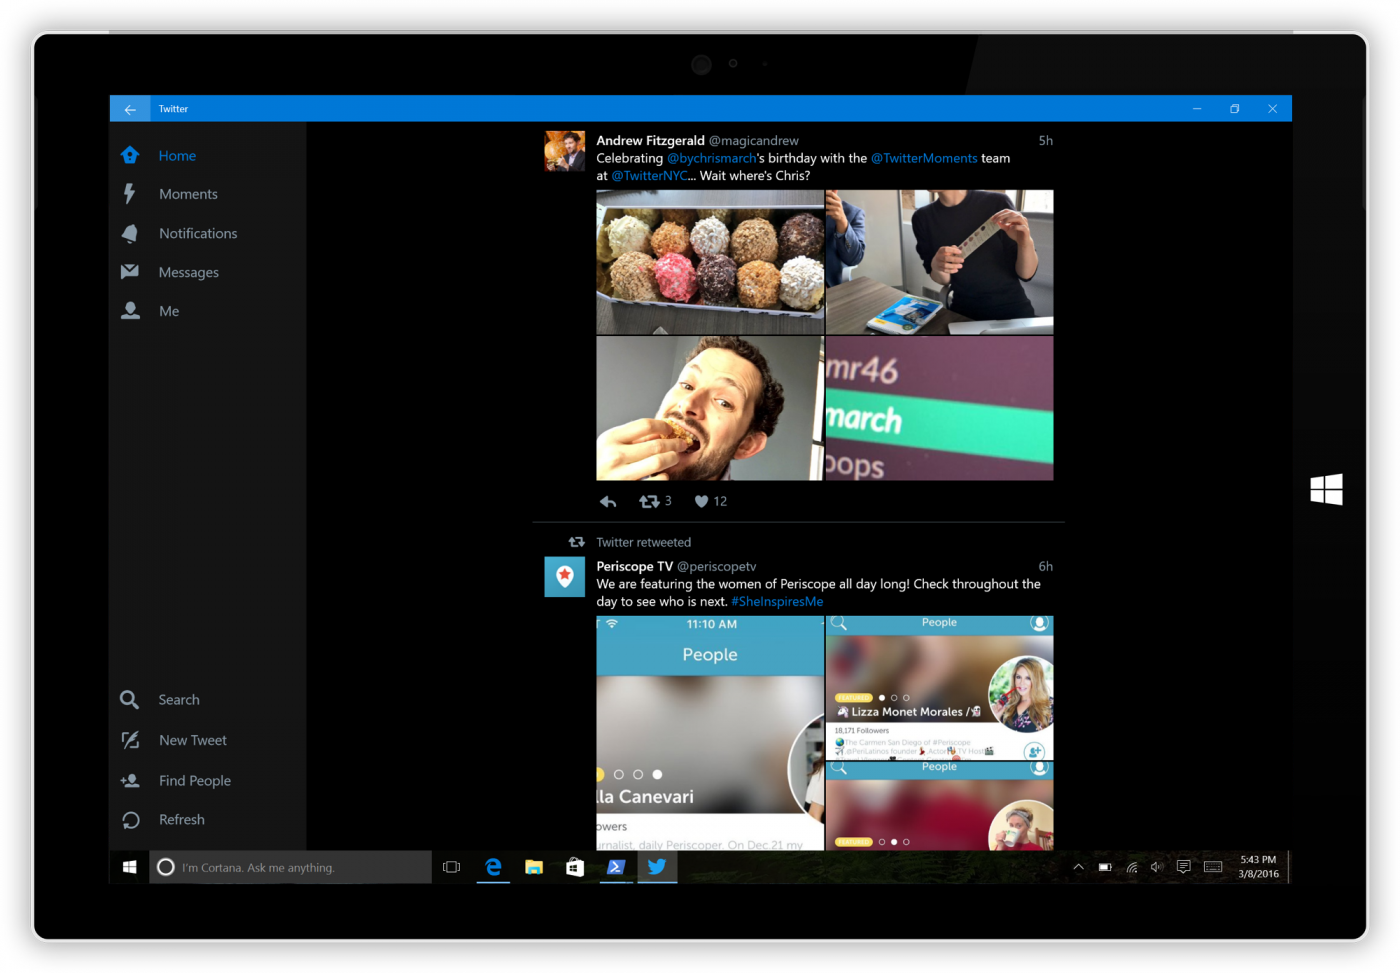Open Find People
Image resolution: width=1400 pixels, height=973 pixels.
(195, 780)
